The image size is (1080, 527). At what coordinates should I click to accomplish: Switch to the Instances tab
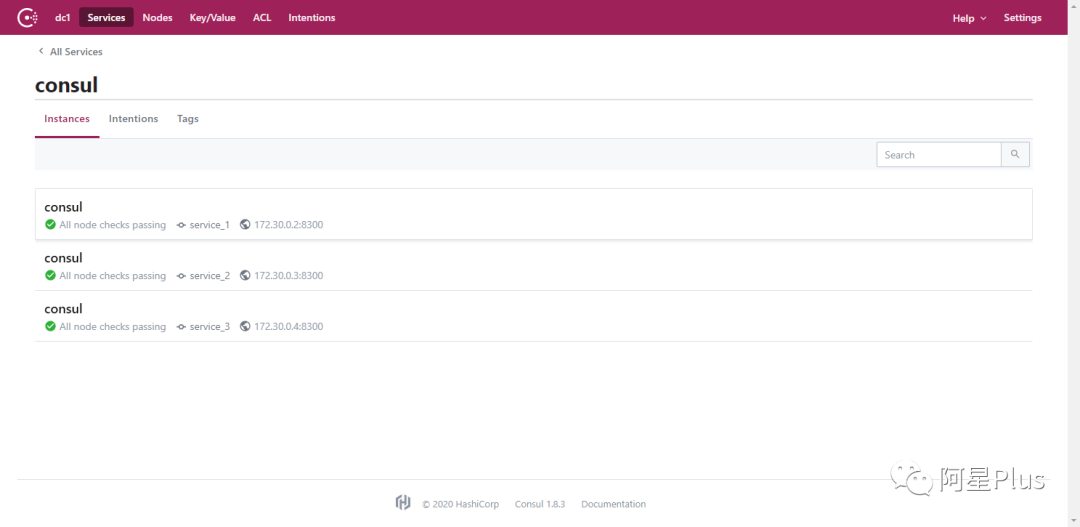[67, 118]
